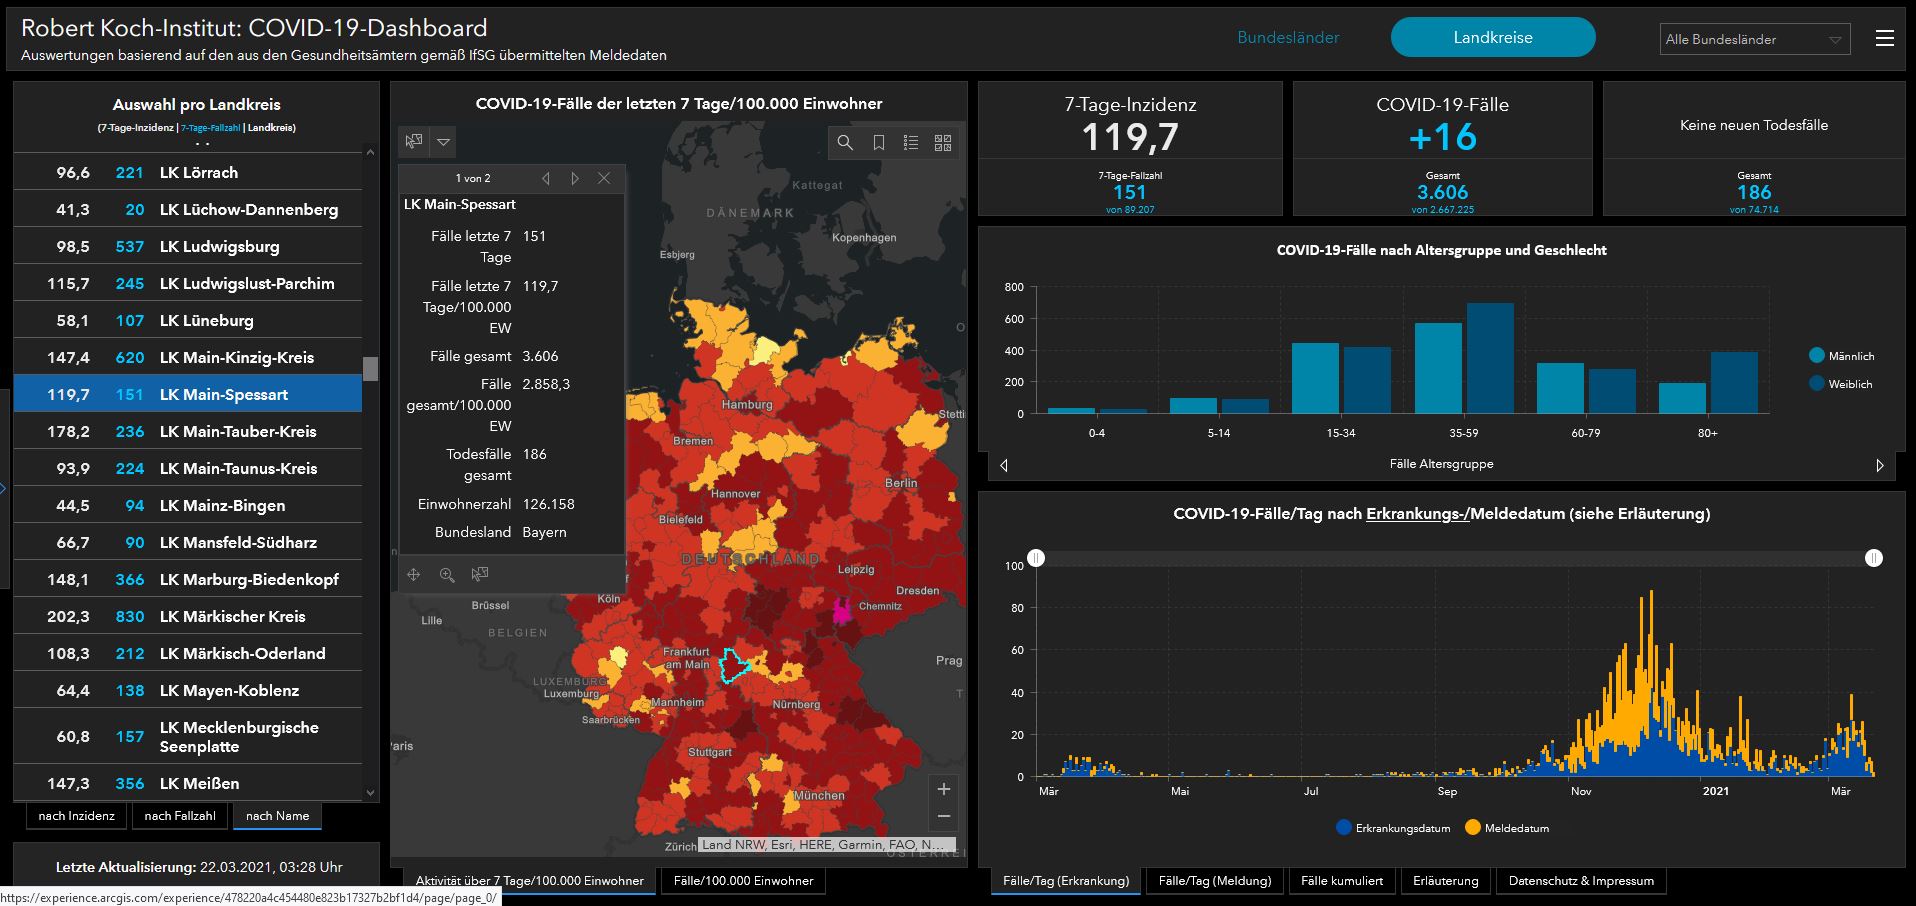The height and width of the screenshot is (906, 1916).
Task: Select the Landkreise view button
Action: [1492, 38]
